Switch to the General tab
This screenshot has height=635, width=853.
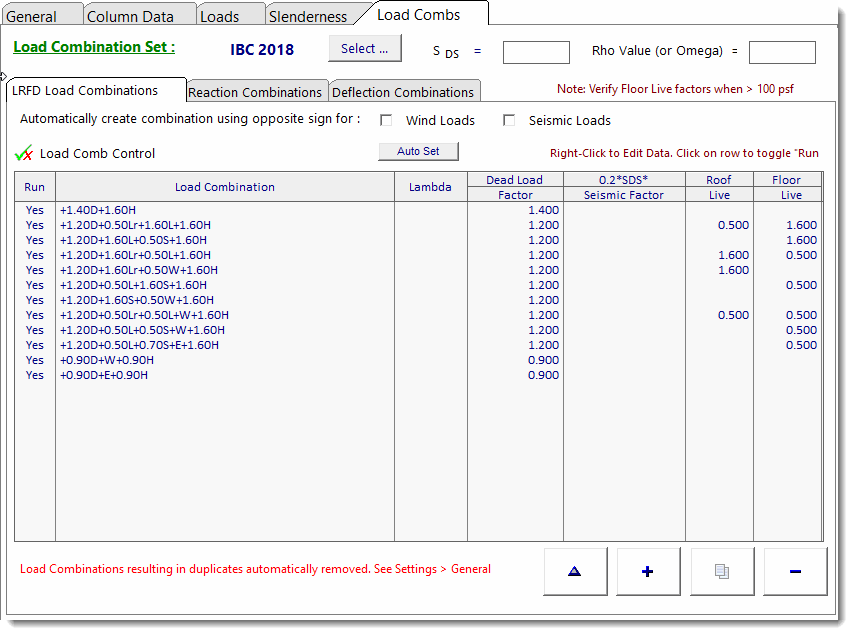(32, 16)
